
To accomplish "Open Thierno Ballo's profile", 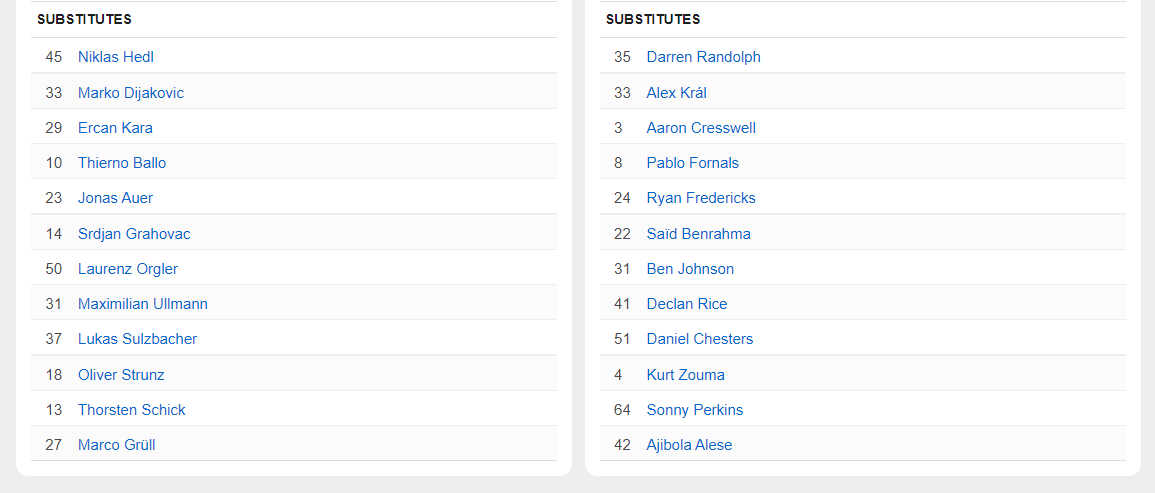I will (x=122, y=163).
